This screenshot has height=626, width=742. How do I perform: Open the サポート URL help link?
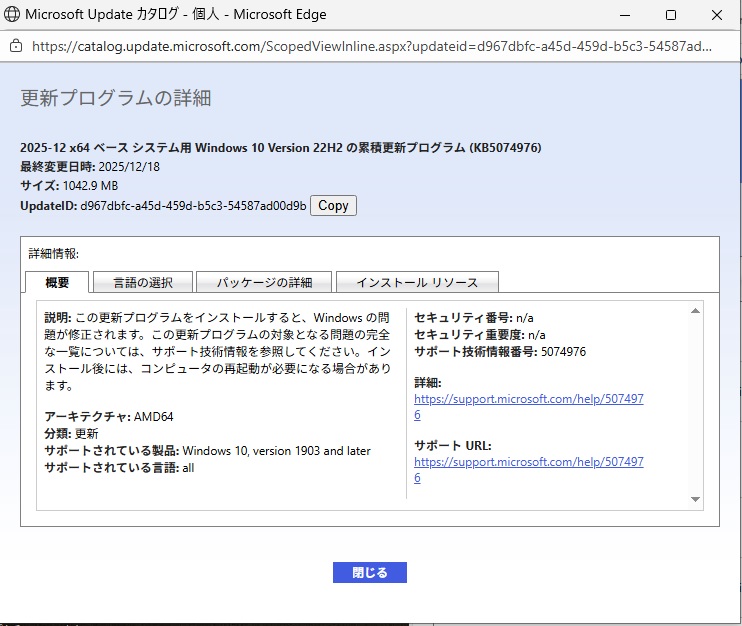point(529,469)
